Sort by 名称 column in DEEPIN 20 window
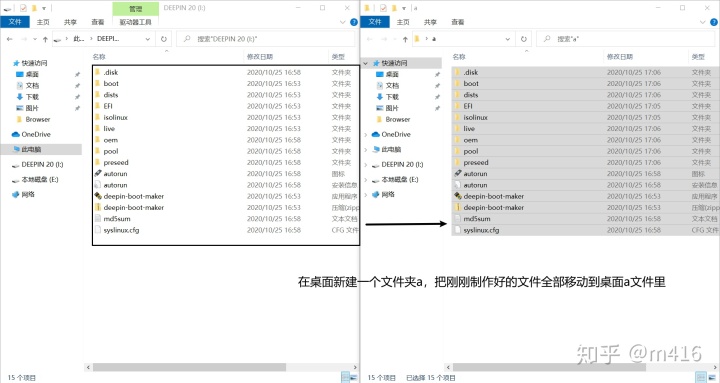 [99, 57]
